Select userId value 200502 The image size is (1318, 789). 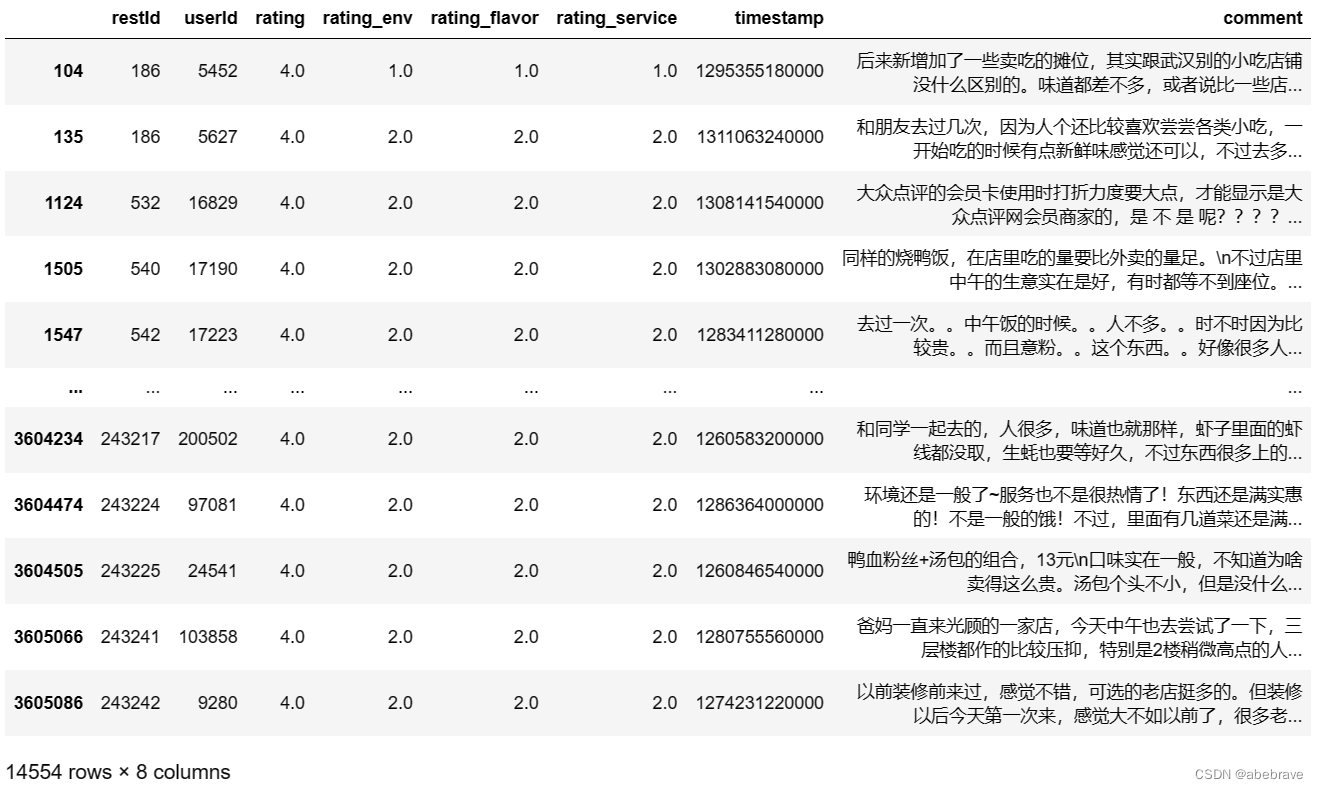click(x=209, y=439)
